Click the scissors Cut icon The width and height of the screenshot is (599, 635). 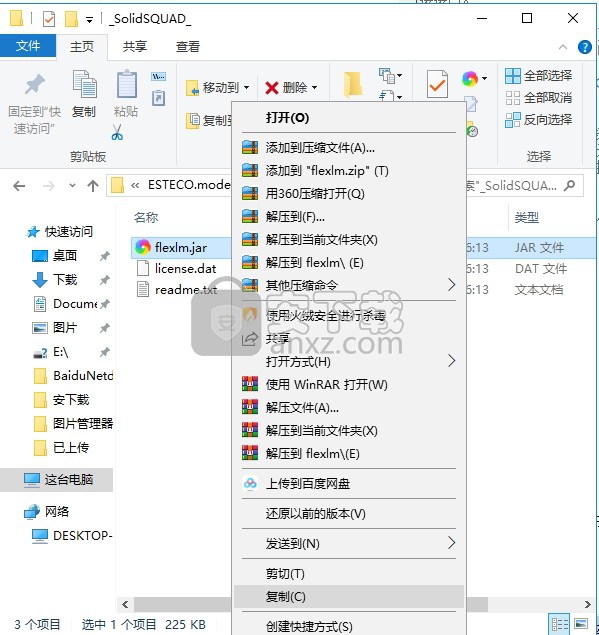pos(117,132)
